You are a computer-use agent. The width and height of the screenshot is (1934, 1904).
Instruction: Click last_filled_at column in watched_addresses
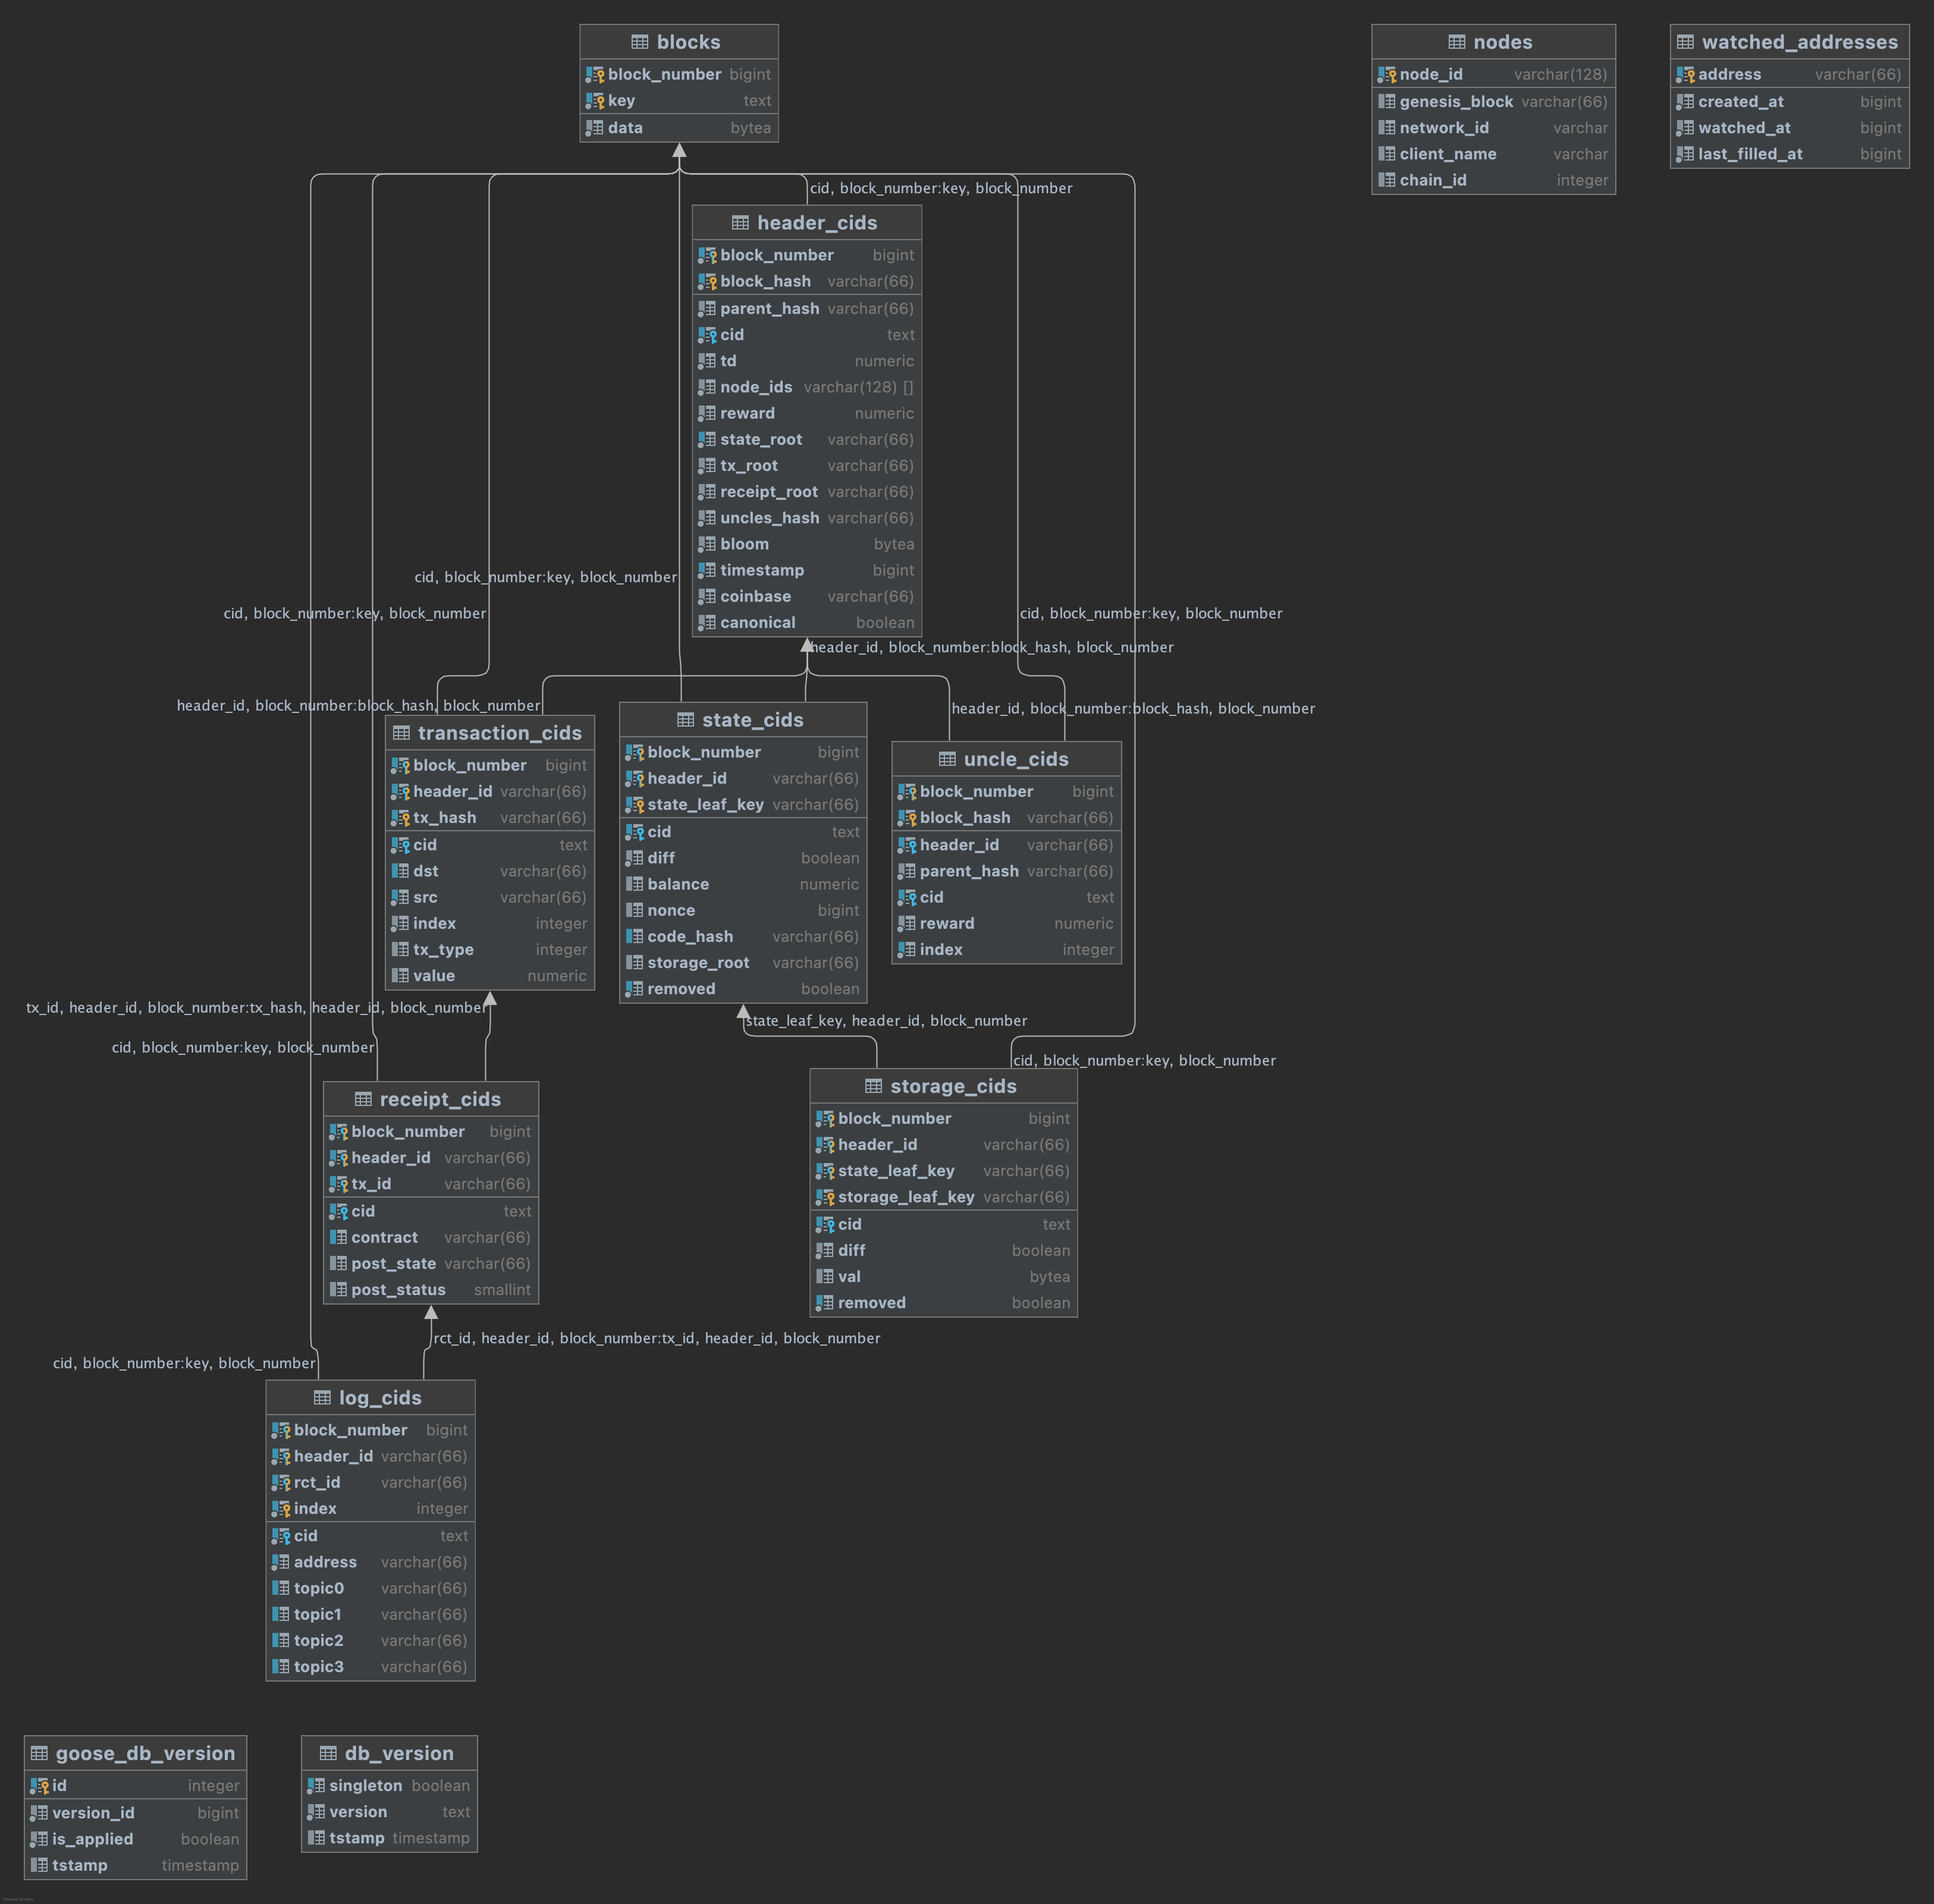[1789, 154]
